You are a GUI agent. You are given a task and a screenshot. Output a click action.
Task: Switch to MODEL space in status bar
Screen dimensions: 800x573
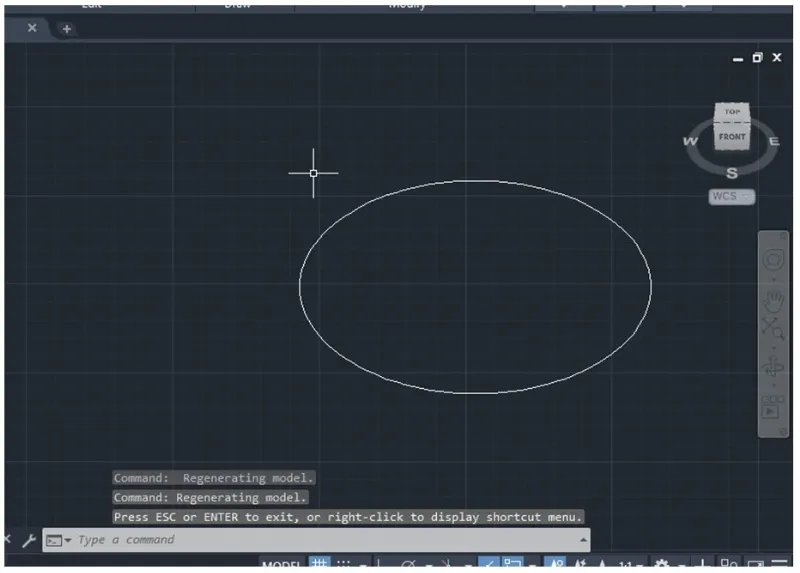coord(281,564)
